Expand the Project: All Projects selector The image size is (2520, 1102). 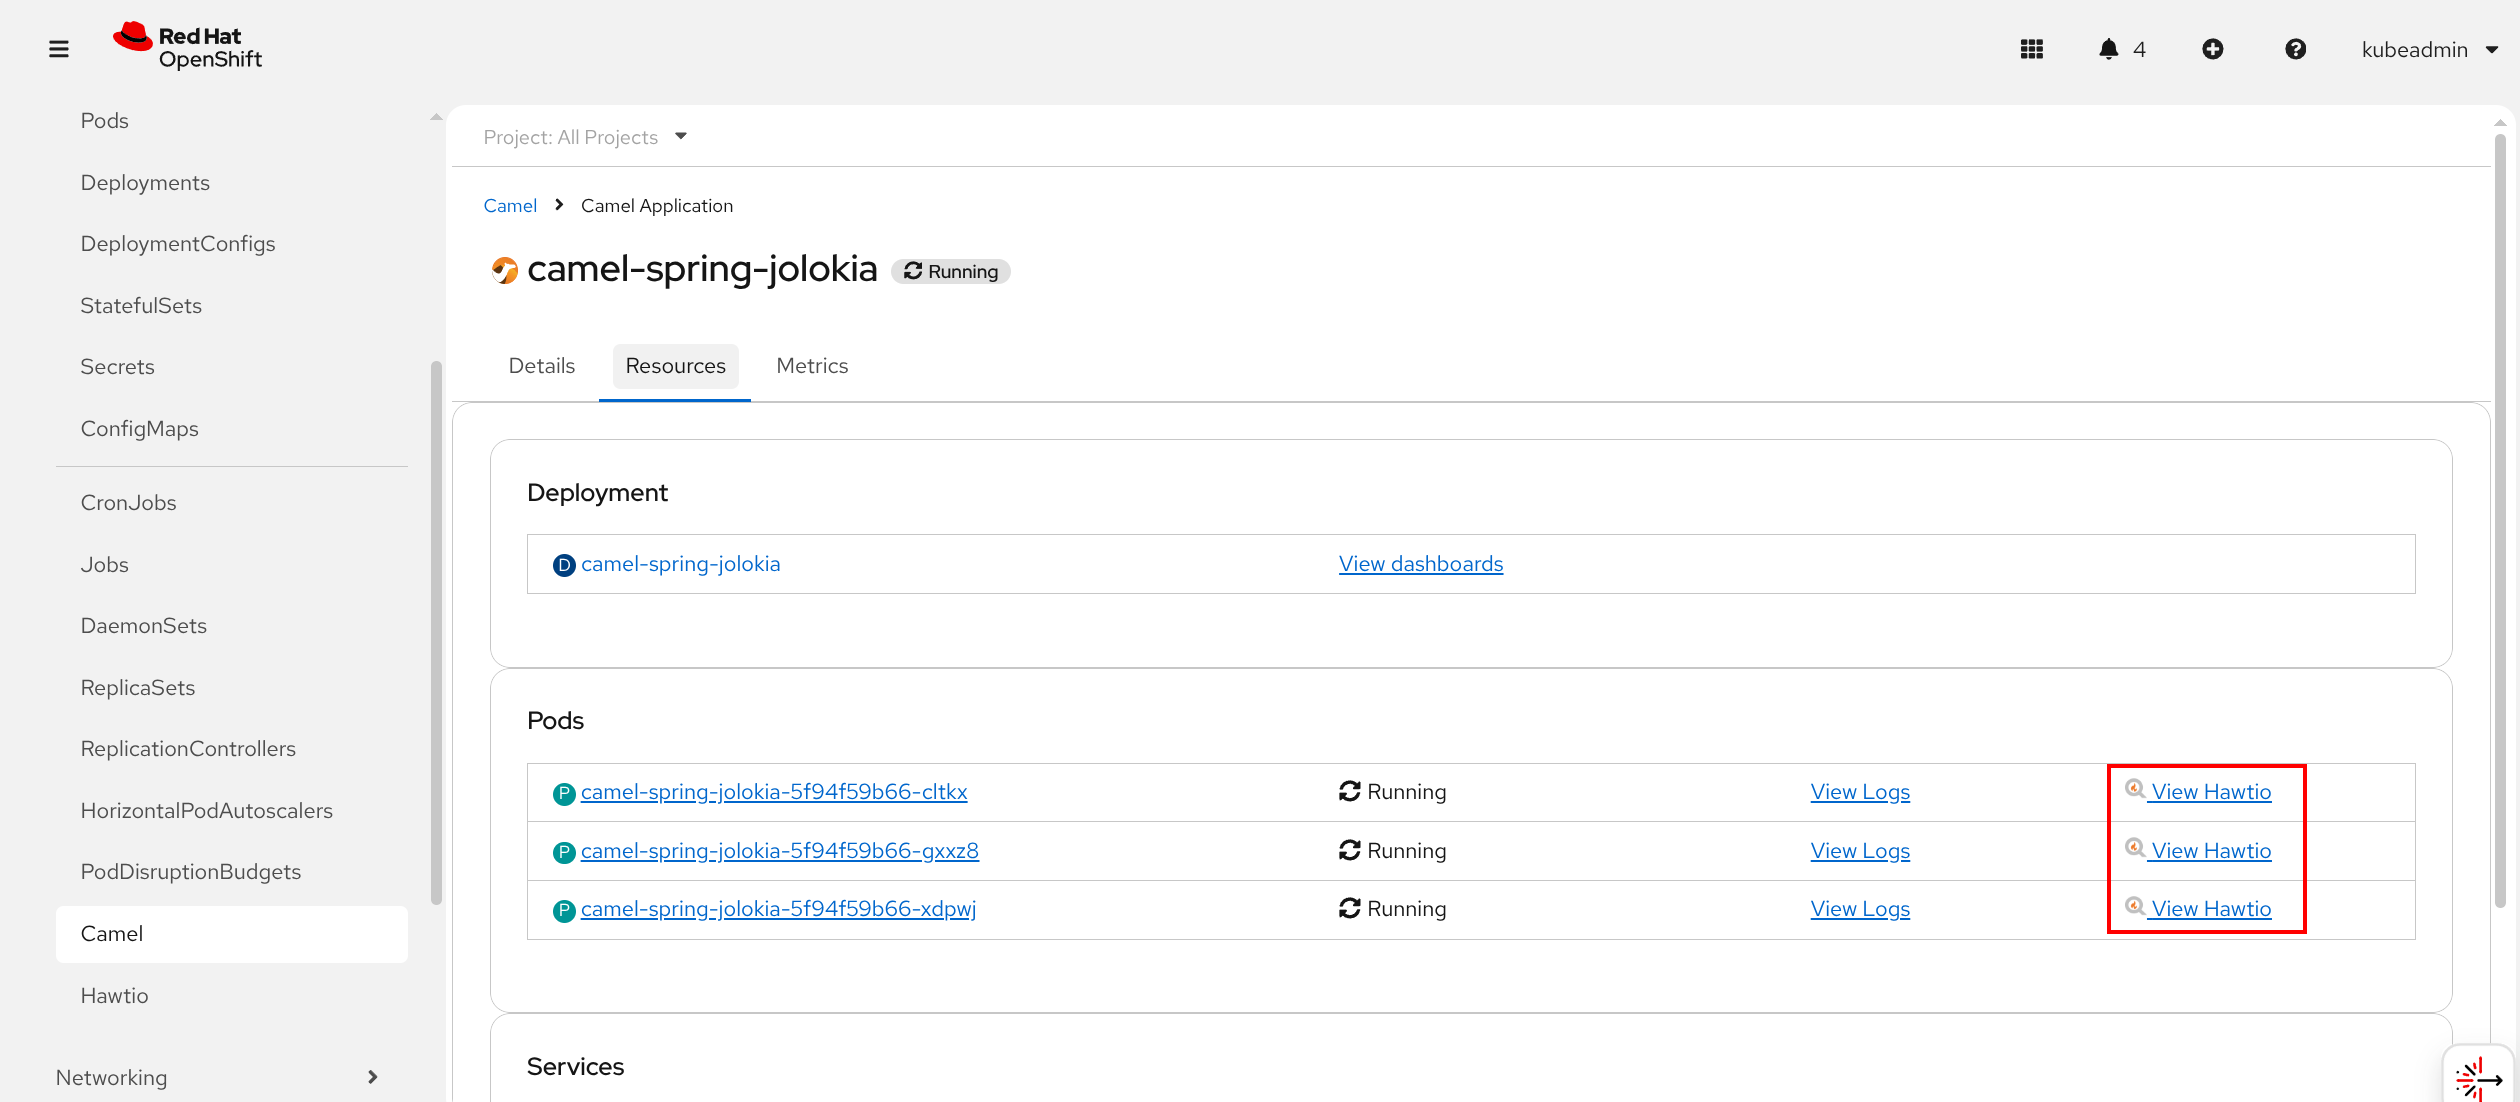pyautogui.click(x=585, y=137)
